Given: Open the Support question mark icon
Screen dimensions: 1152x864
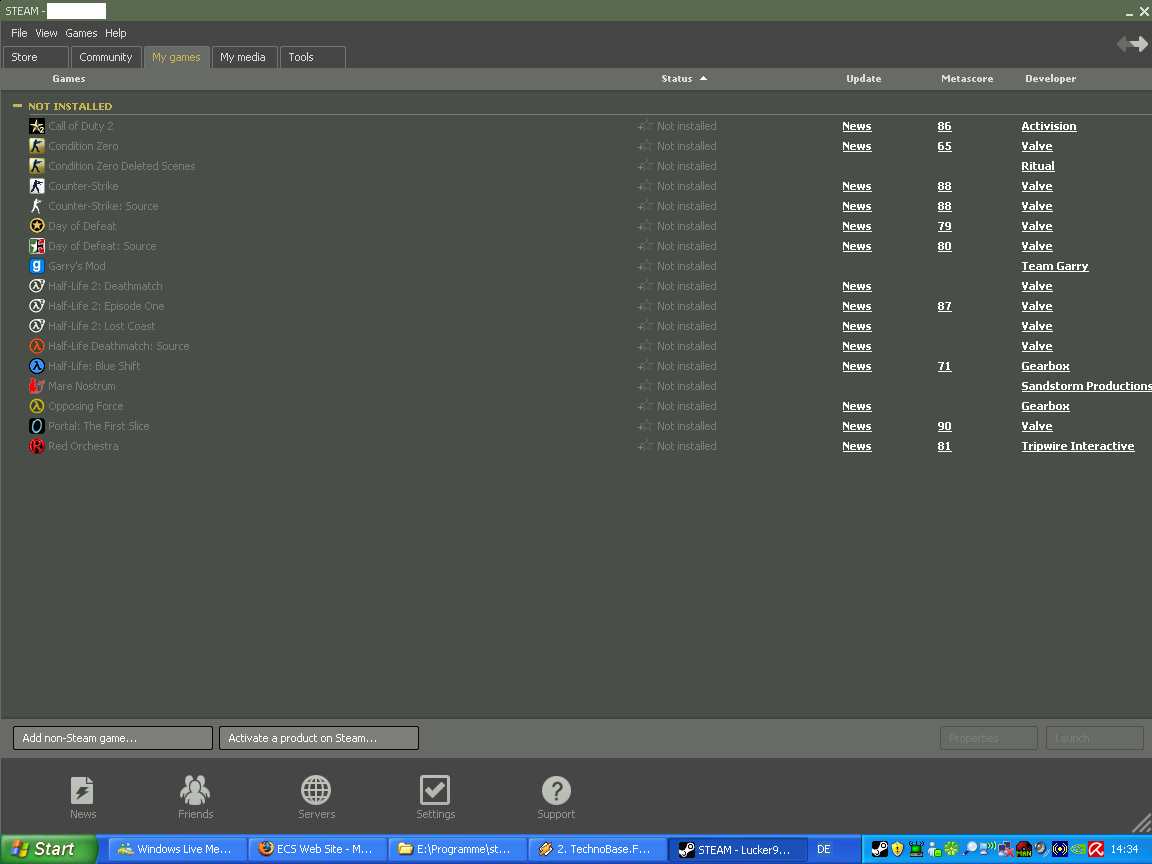Looking at the screenshot, I should point(556,791).
